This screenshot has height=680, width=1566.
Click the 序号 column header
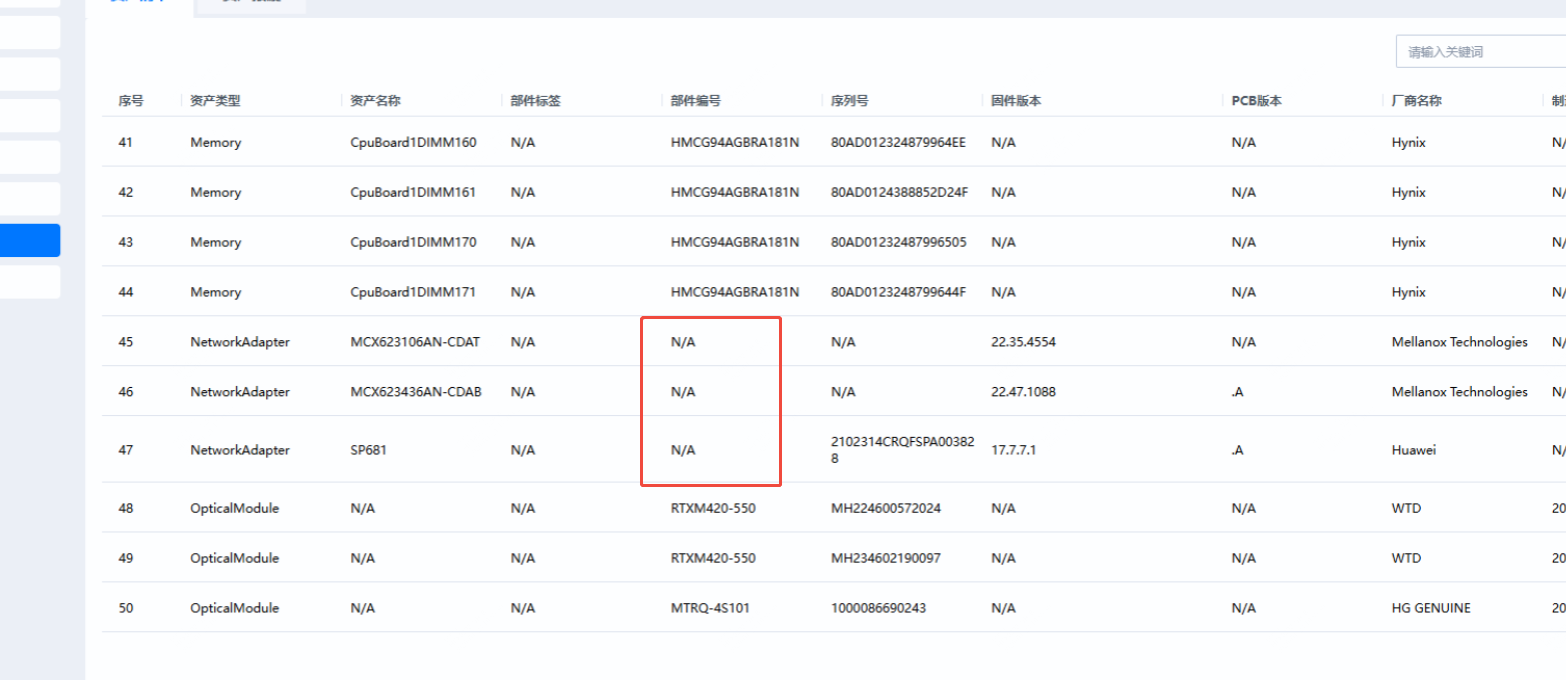131,101
